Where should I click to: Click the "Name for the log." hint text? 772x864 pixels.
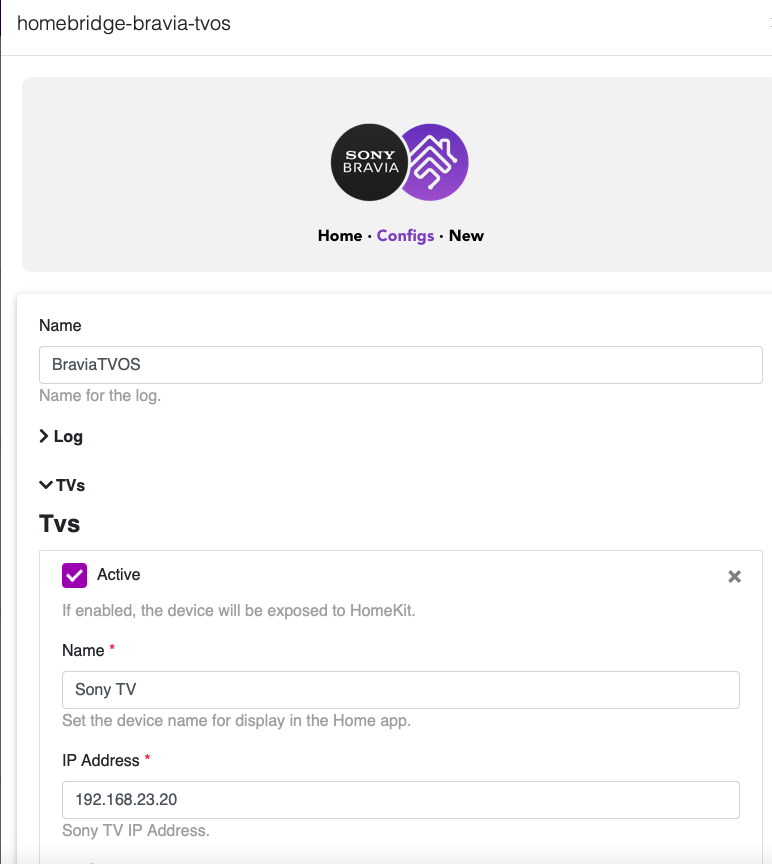click(x=100, y=395)
